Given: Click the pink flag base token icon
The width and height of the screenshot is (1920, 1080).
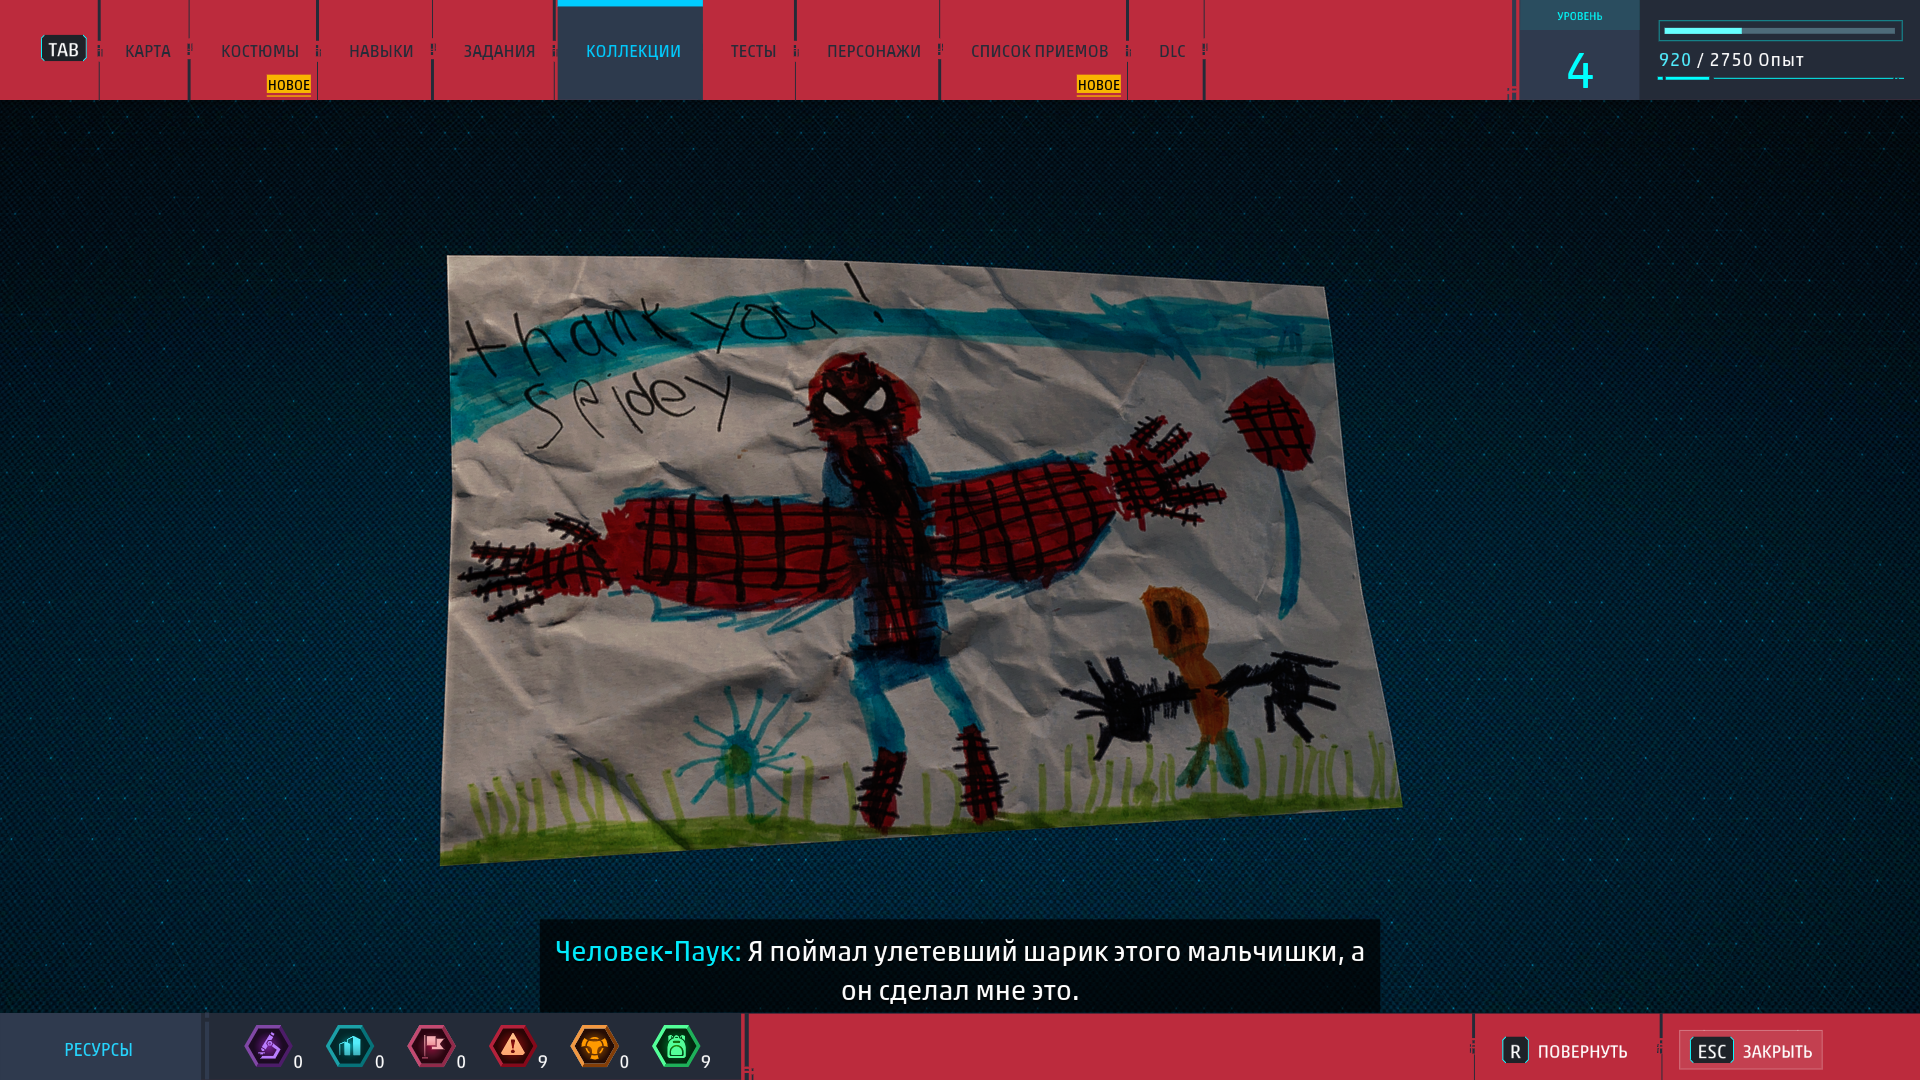Looking at the screenshot, I should pos(431,1047).
